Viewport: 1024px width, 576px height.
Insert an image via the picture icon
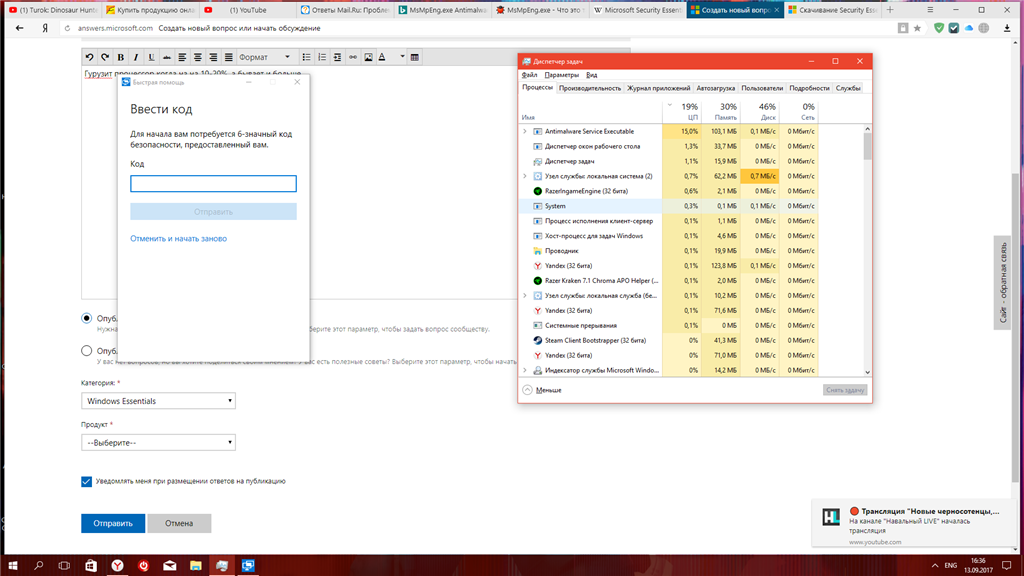(368, 57)
